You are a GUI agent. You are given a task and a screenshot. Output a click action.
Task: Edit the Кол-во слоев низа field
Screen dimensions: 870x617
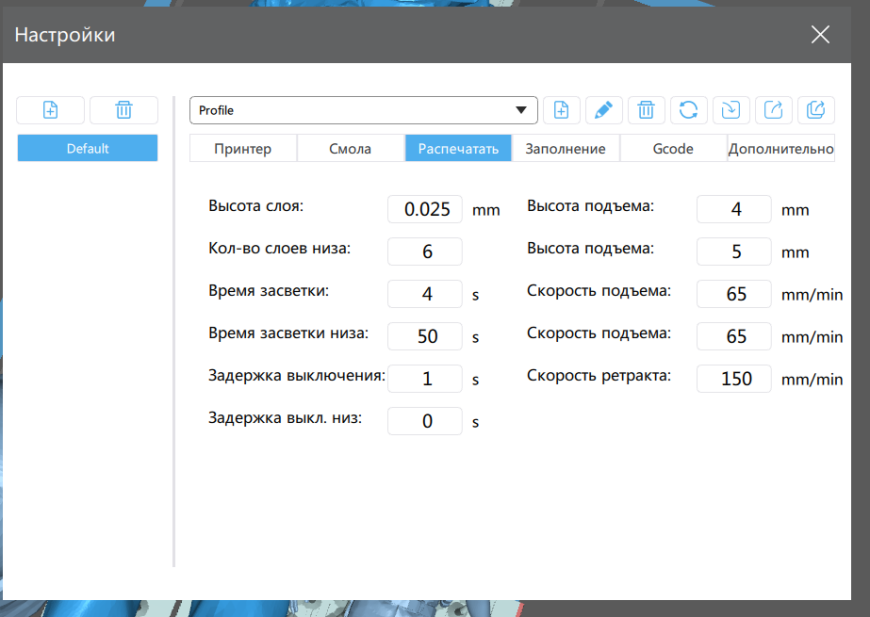coord(425,251)
